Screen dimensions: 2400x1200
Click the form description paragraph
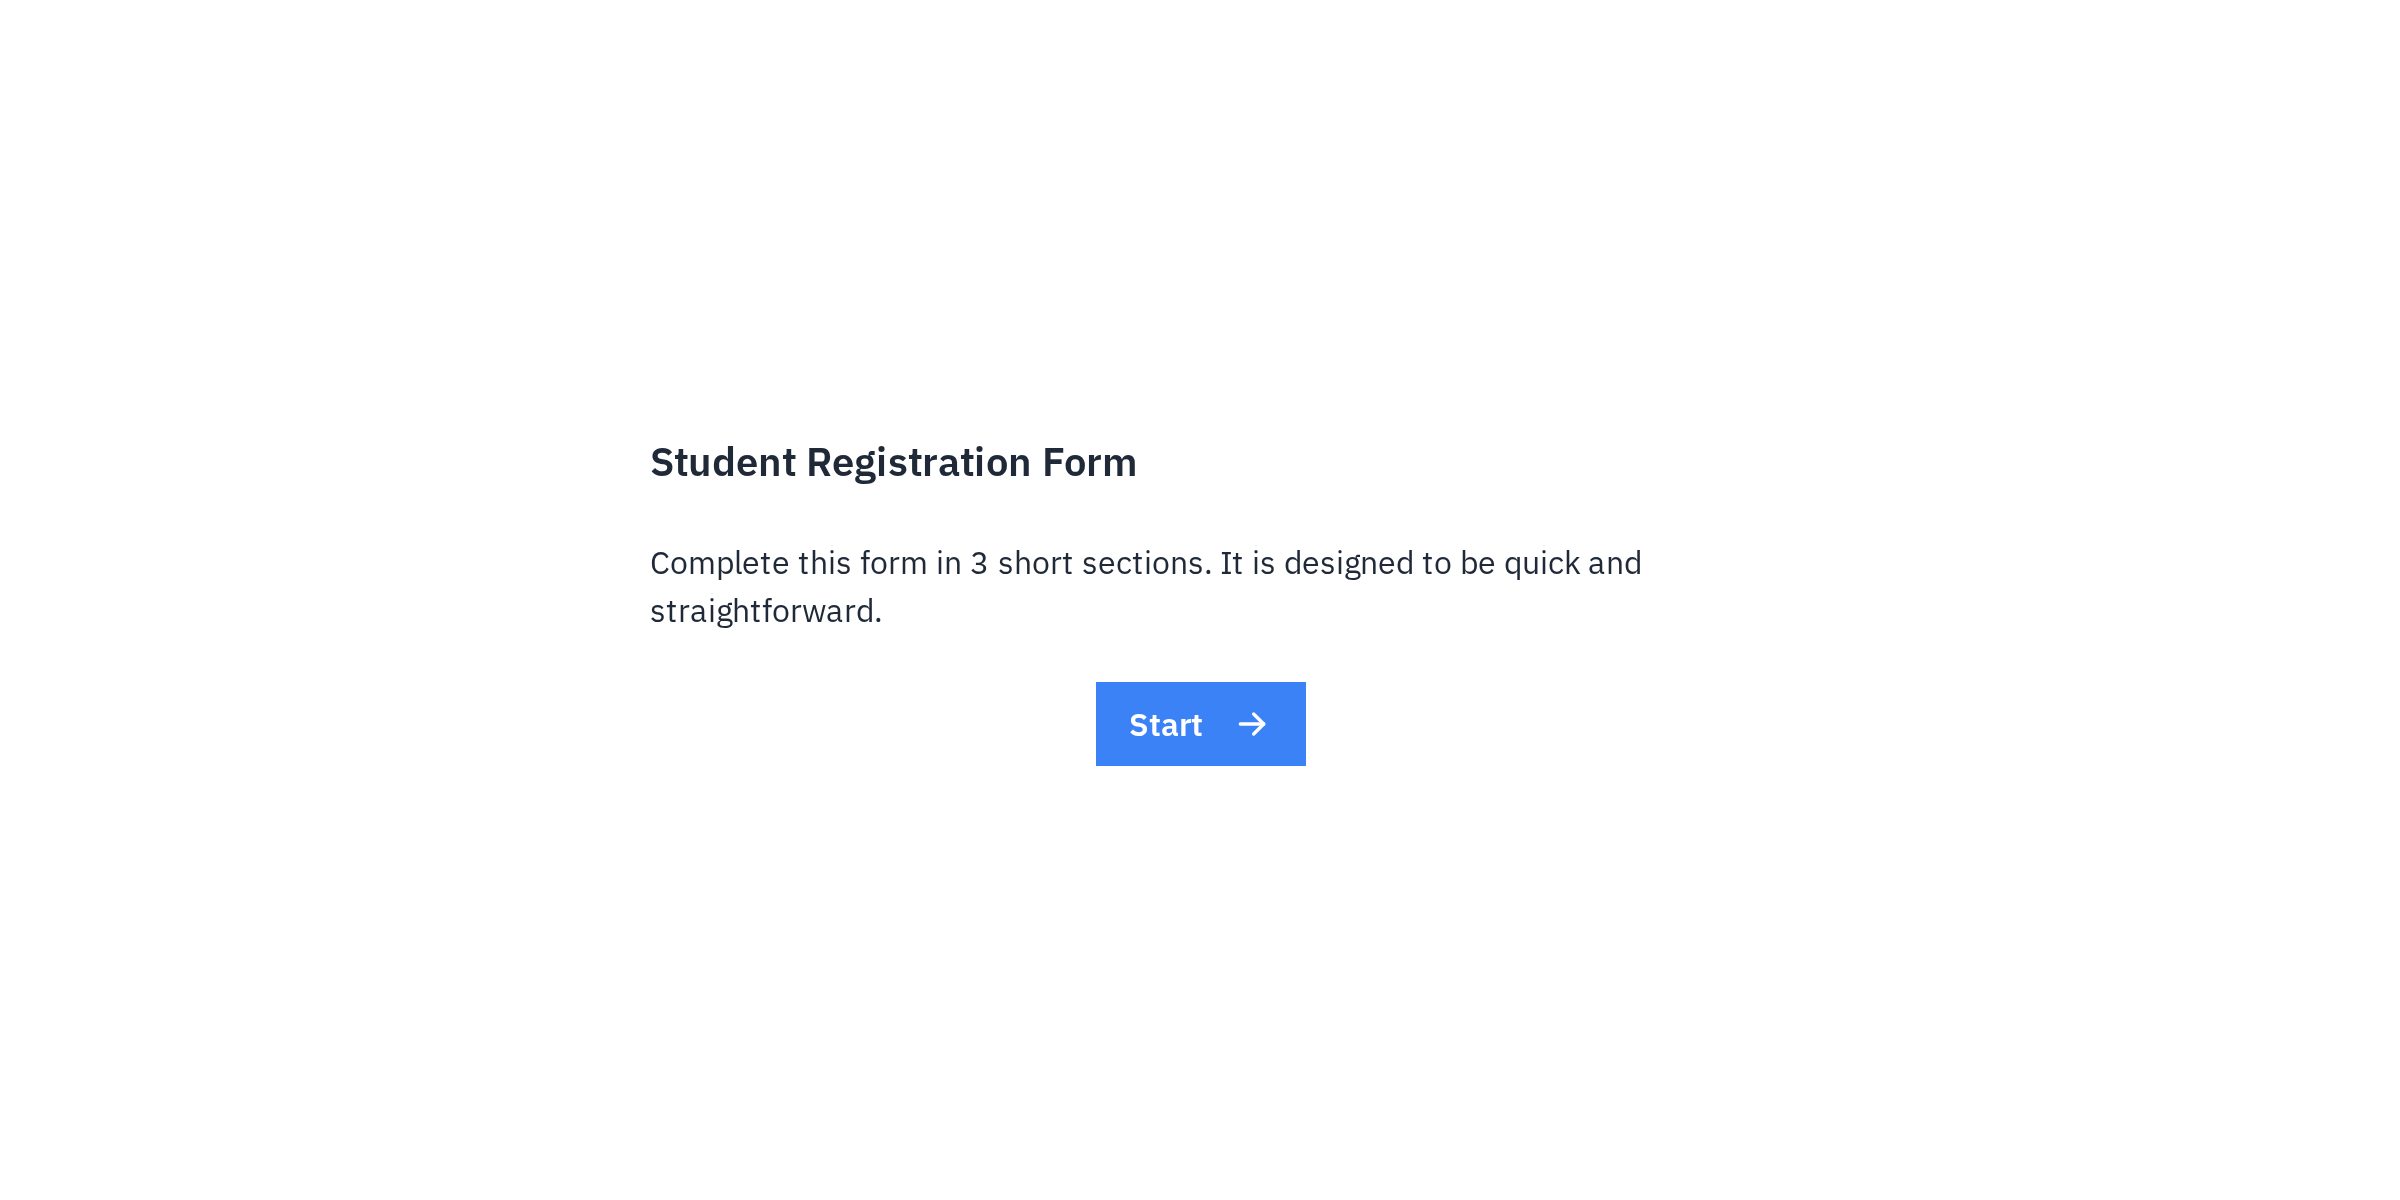(1145, 587)
